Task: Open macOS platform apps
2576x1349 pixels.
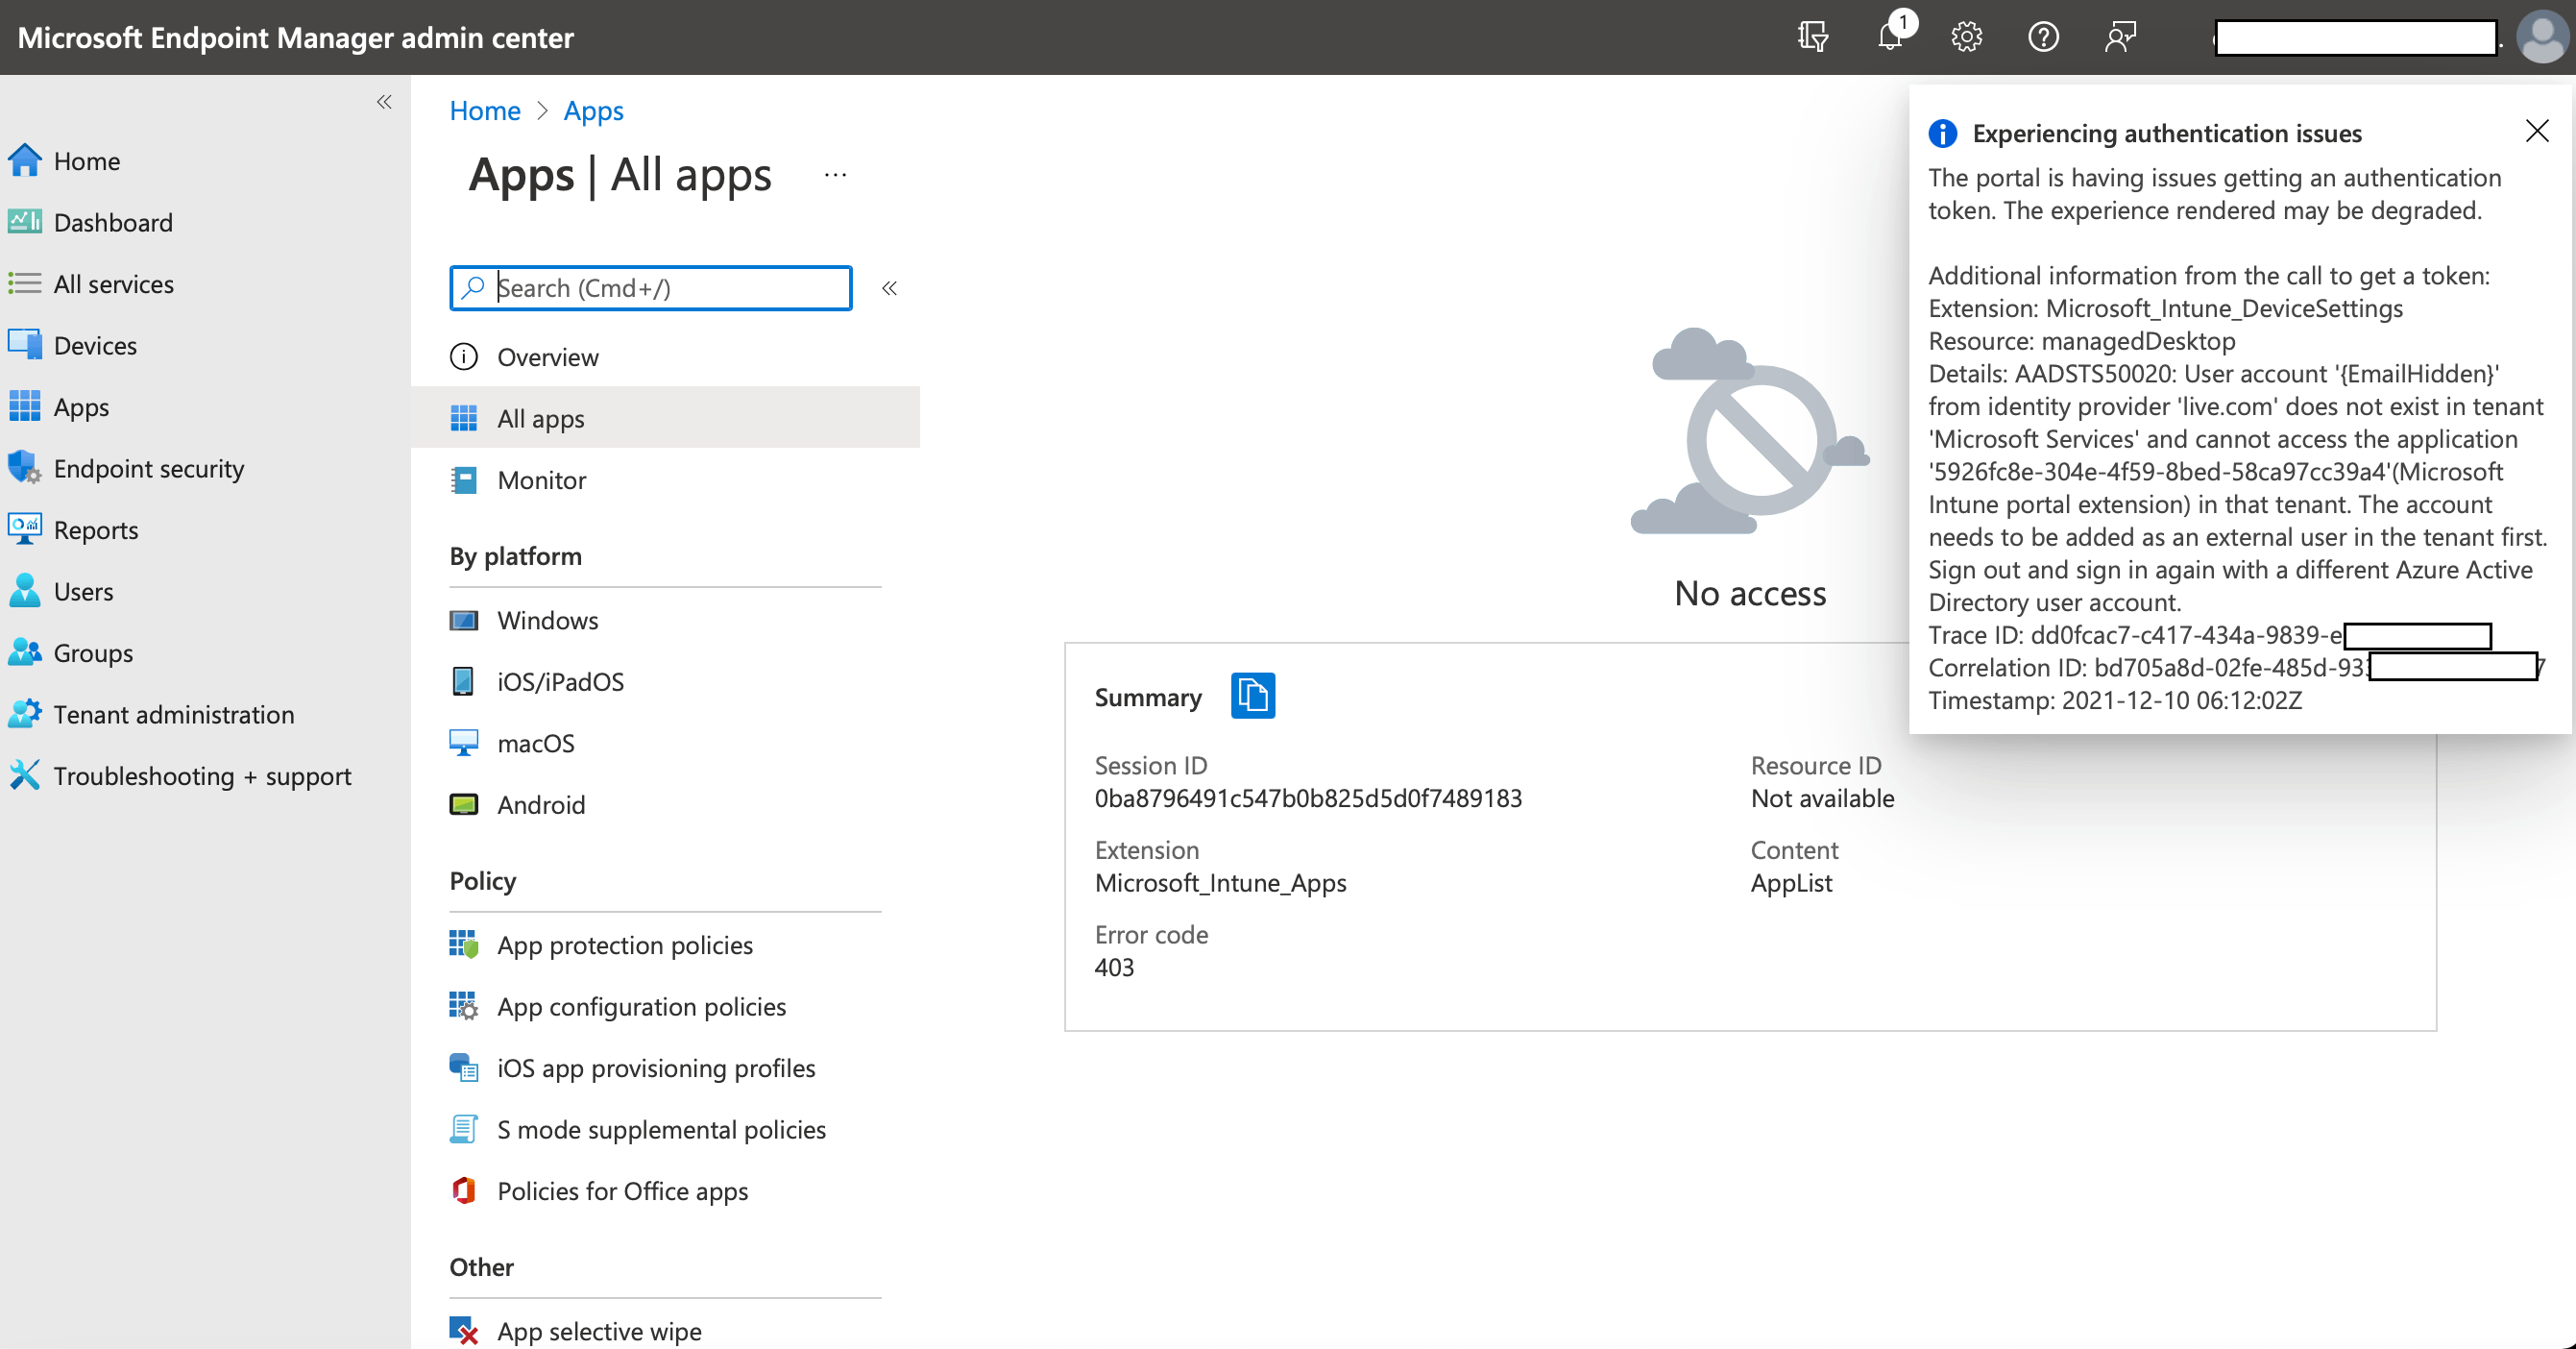Action: (x=665, y=743)
